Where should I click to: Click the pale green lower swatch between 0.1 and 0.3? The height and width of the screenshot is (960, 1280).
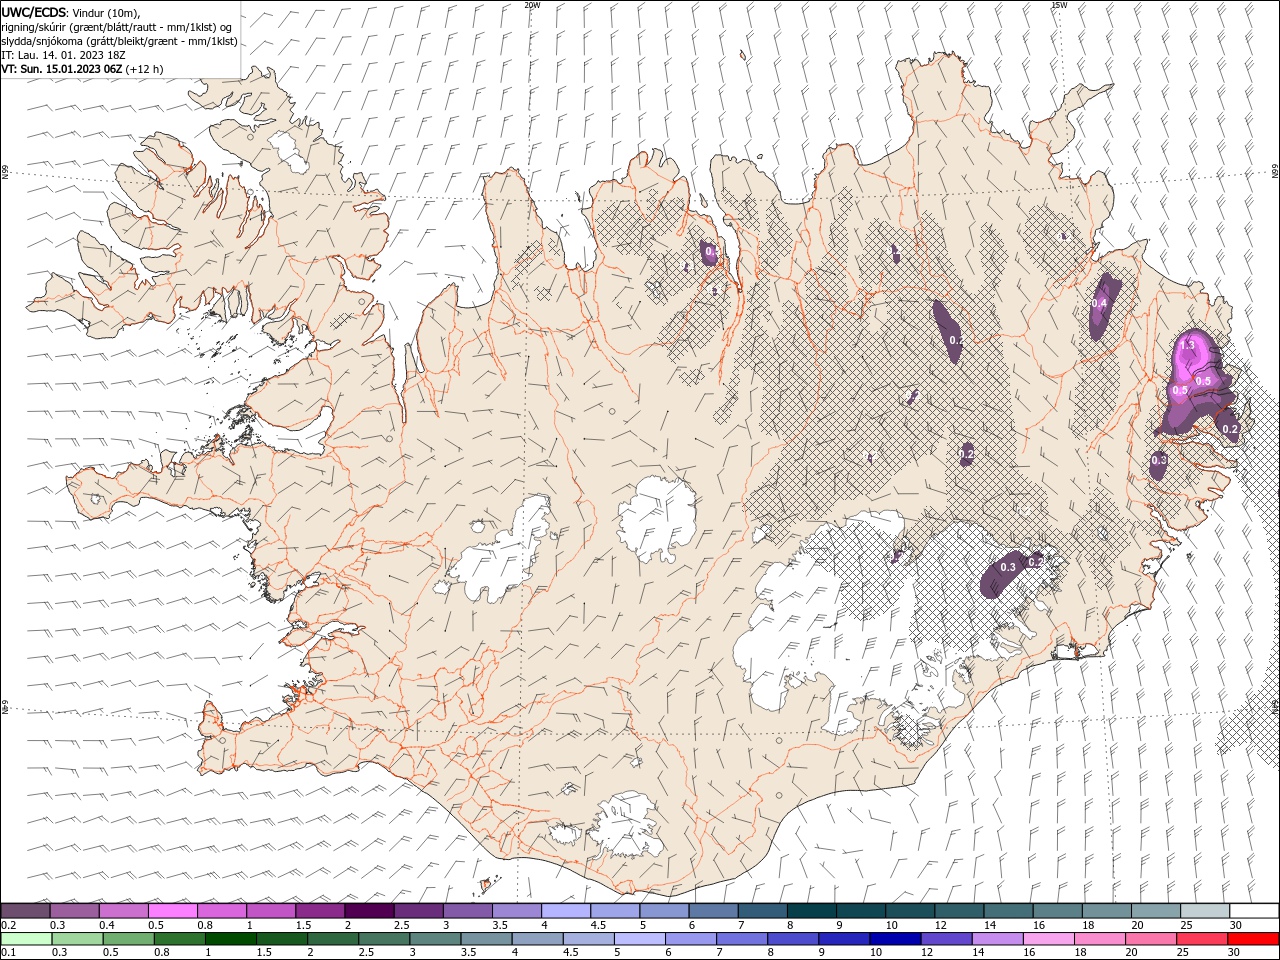(x=26, y=938)
